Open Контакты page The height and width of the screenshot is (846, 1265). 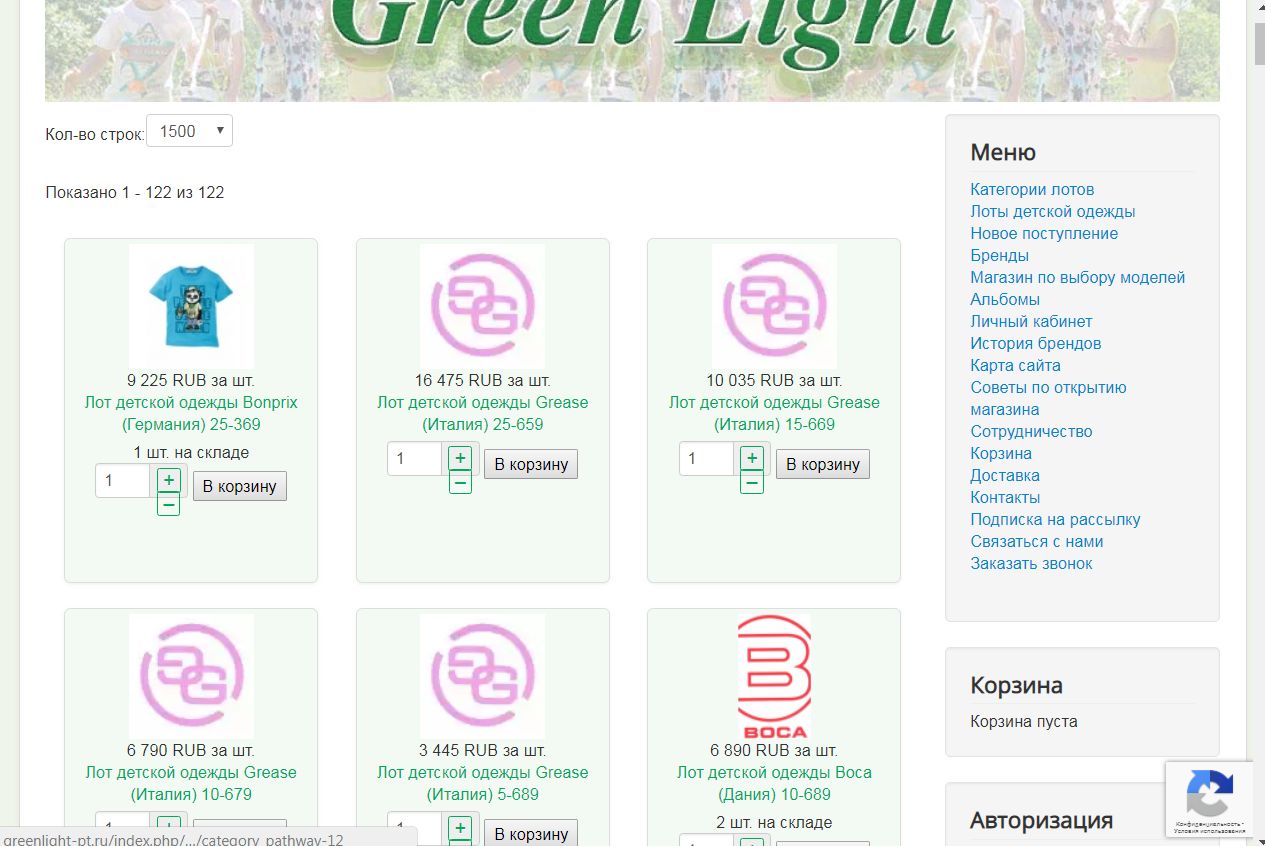tap(1005, 497)
